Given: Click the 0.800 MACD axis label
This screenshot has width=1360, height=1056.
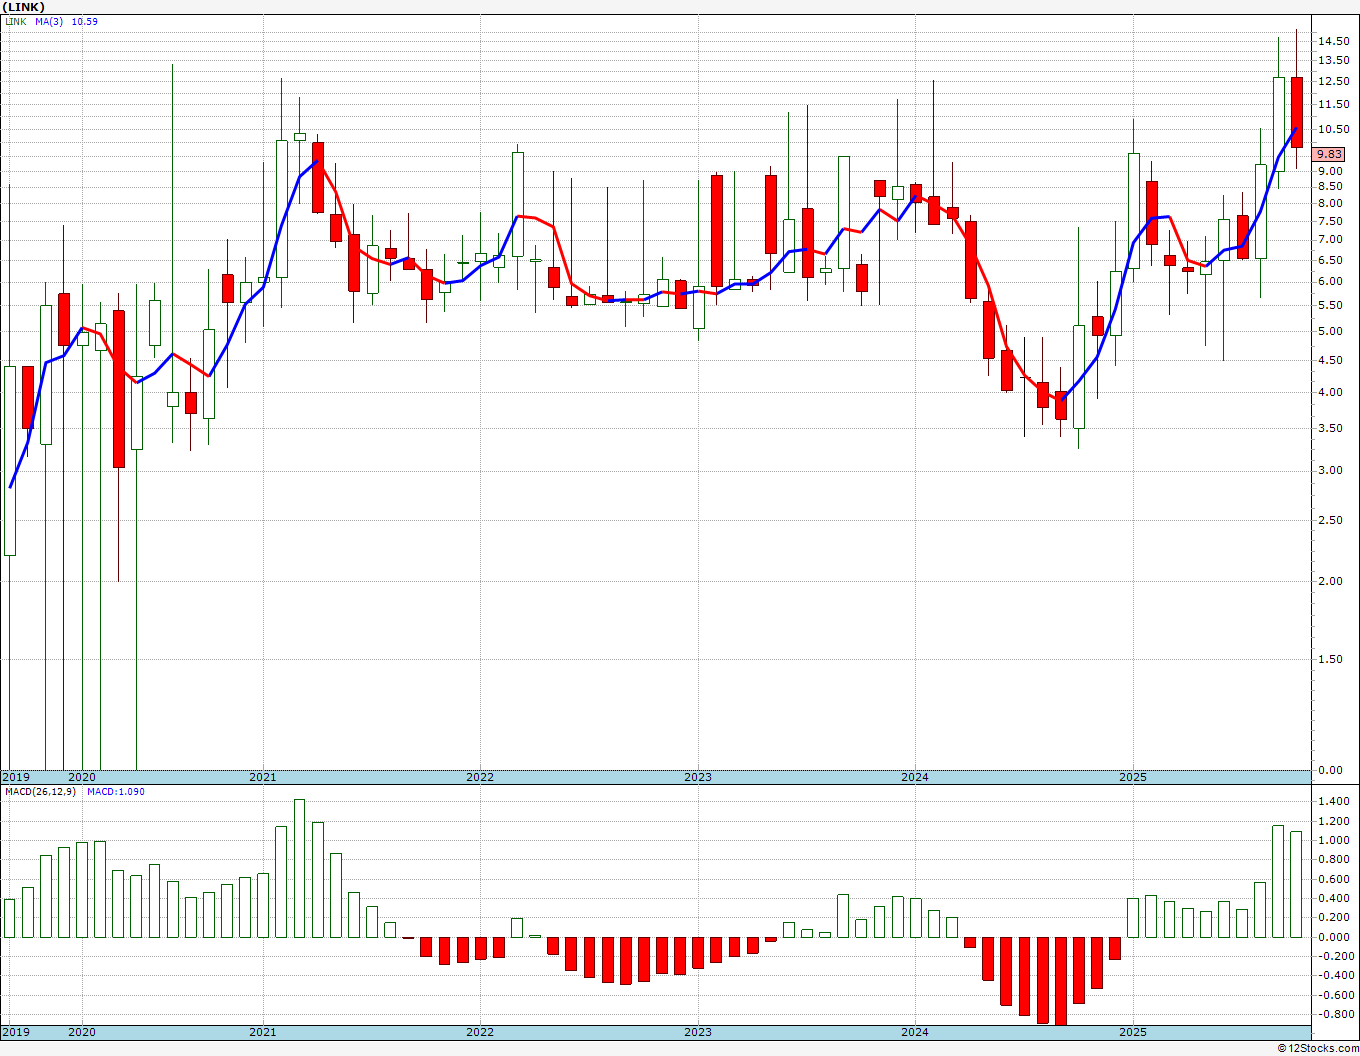Looking at the screenshot, I should point(1333,860).
